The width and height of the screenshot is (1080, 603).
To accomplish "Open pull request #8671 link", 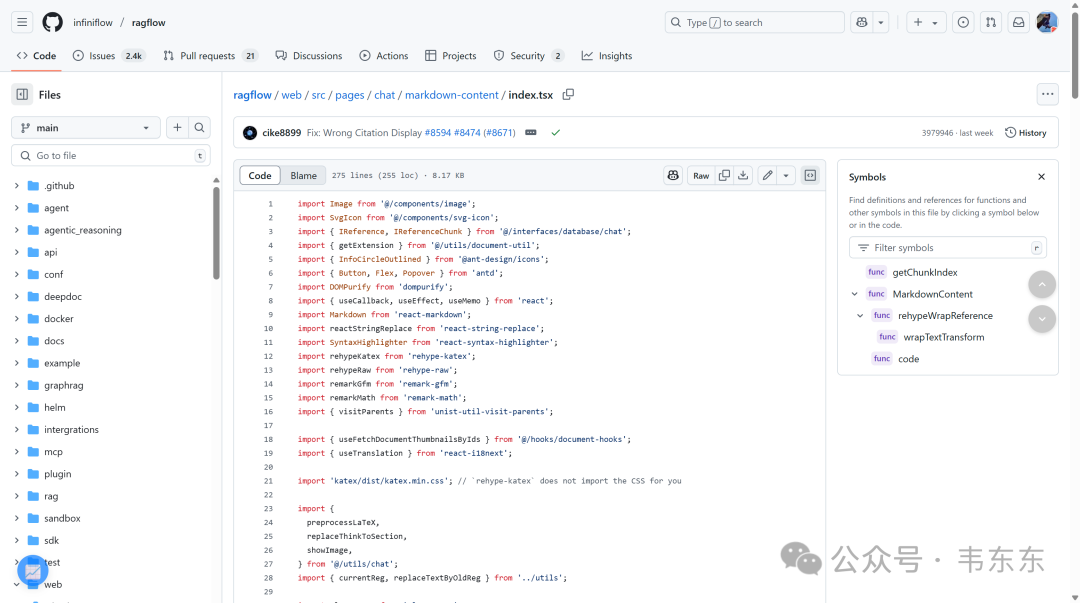I will pos(499,133).
